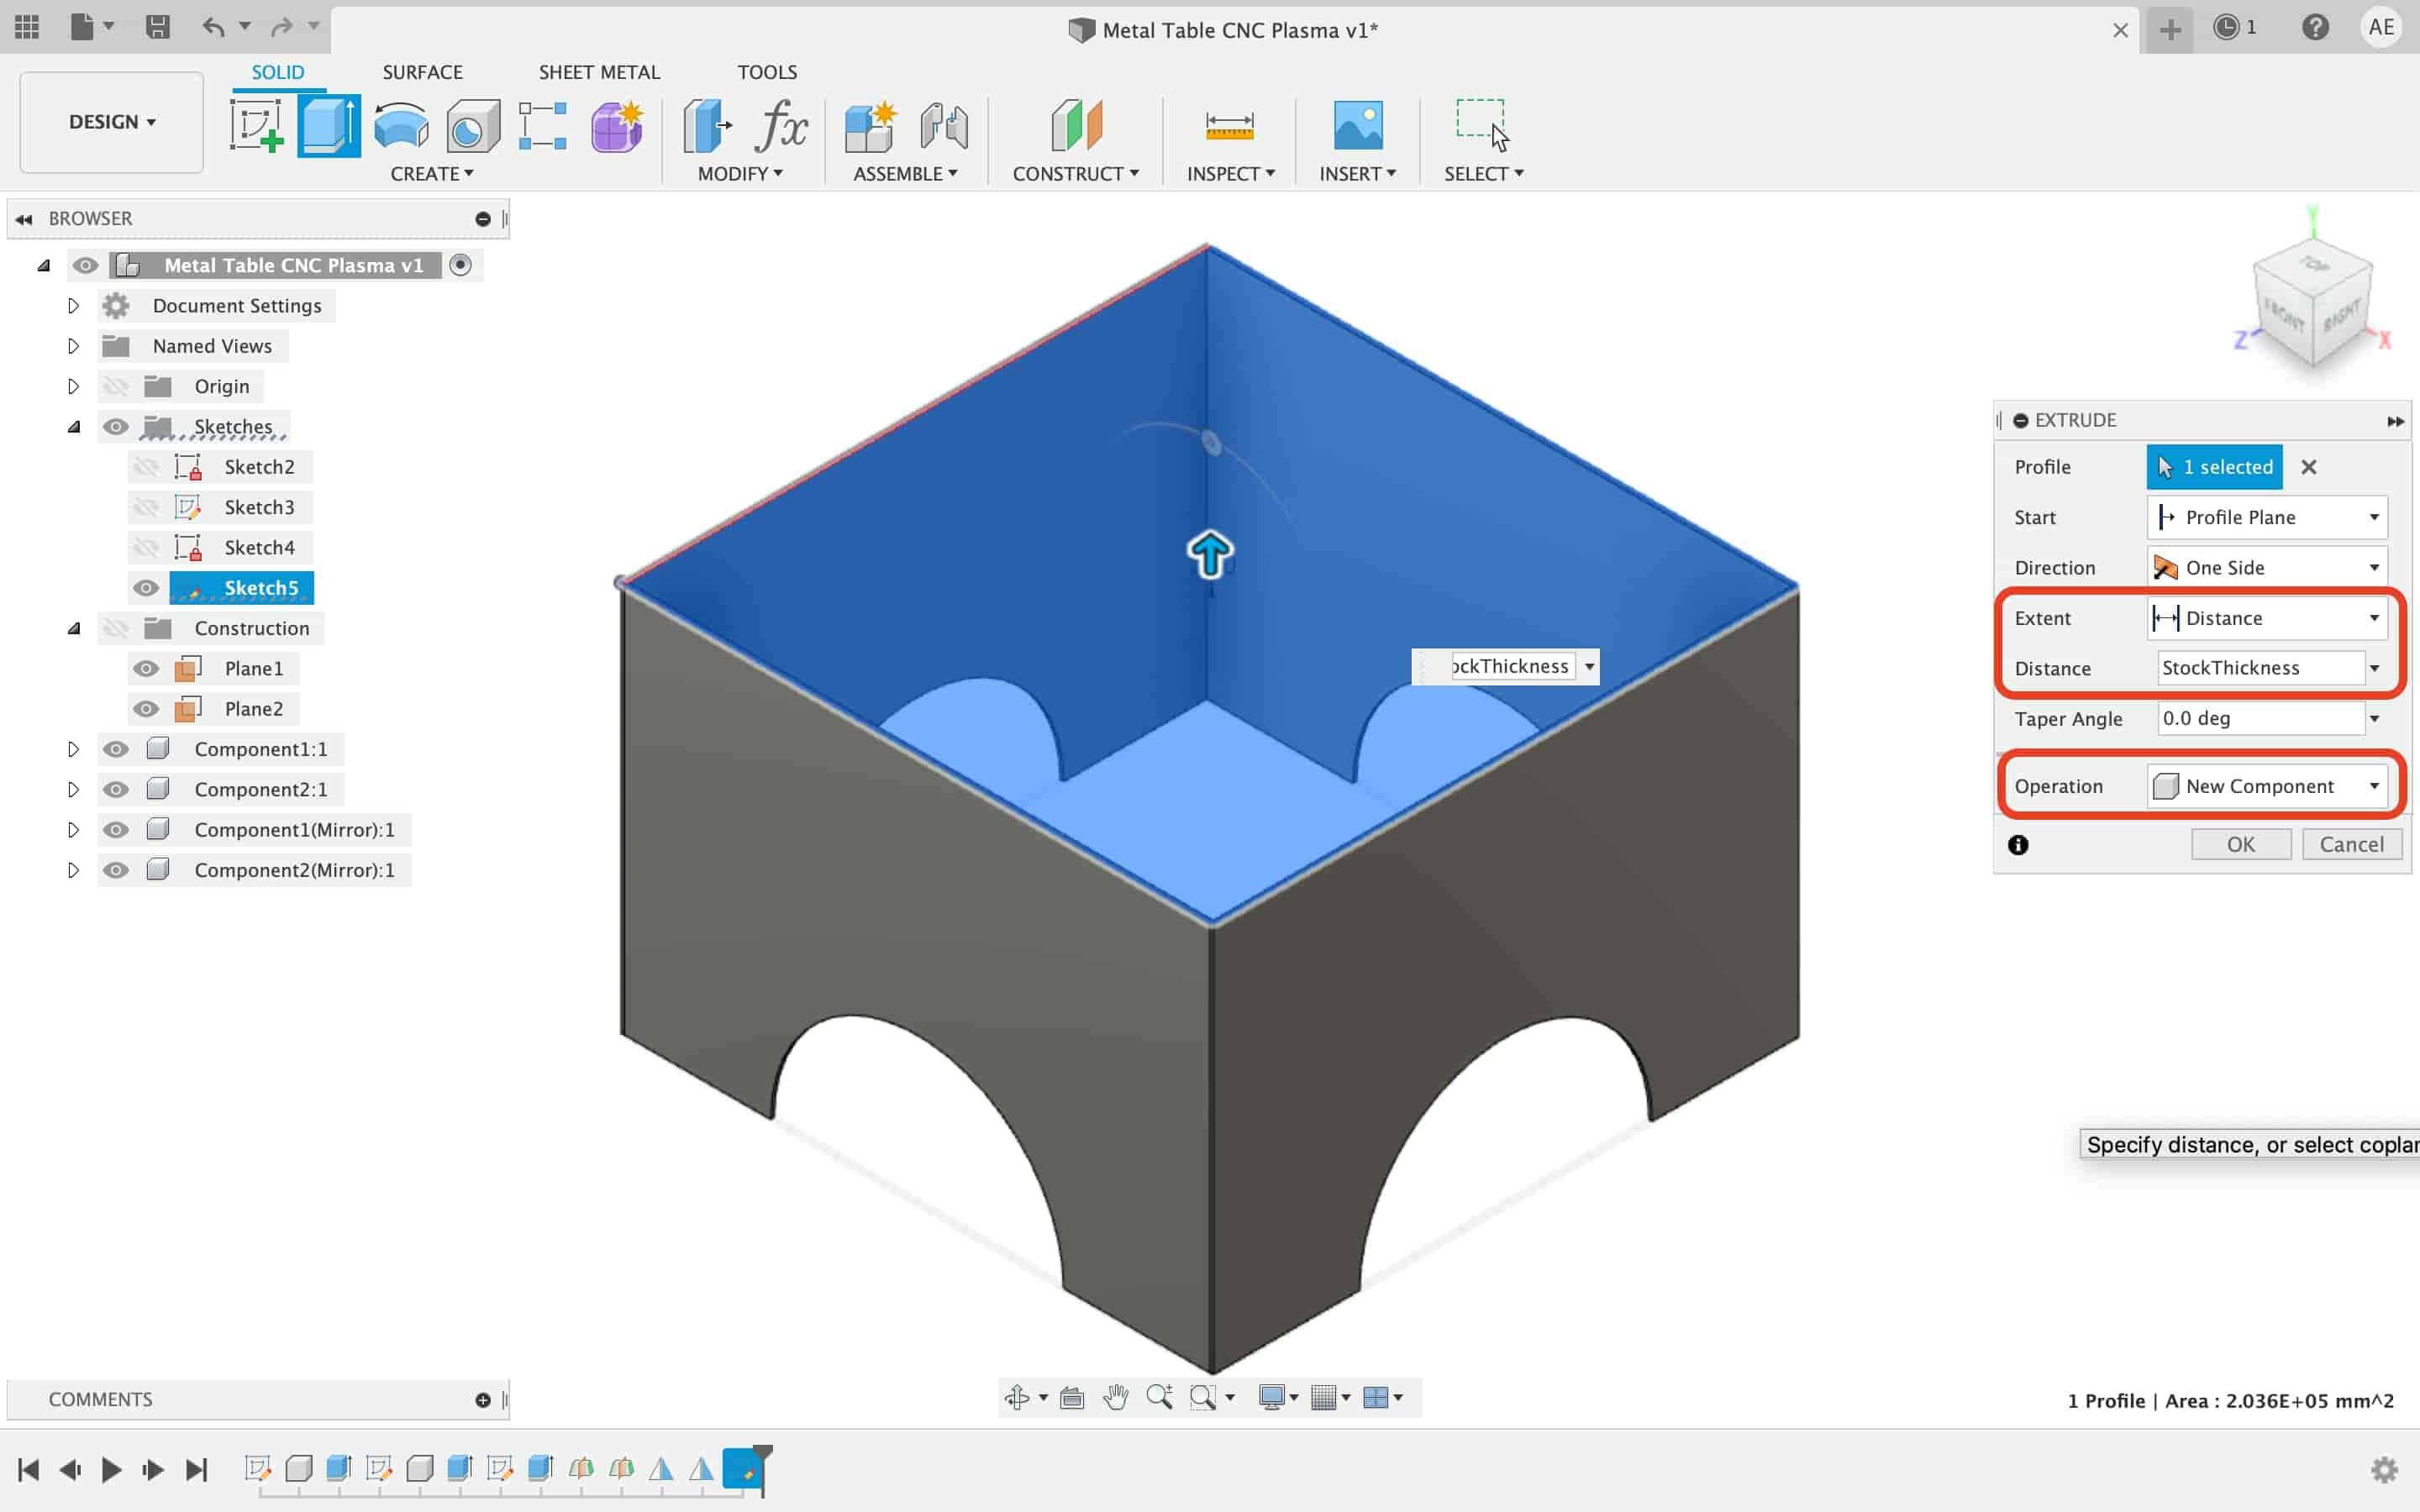Click the Taper Angle input field
Viewport: 2420px width, 1512px height.
point(2260,718)
